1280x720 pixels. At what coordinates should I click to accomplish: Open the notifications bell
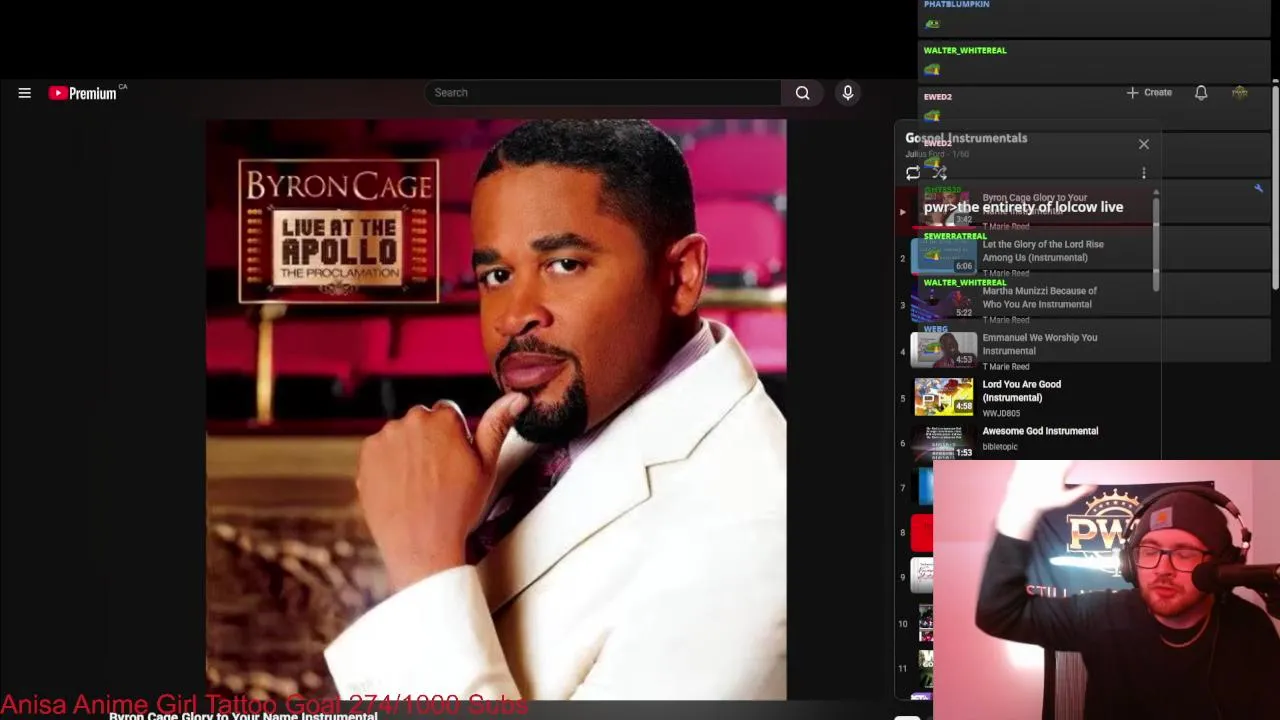click(x=1201, y=92)
